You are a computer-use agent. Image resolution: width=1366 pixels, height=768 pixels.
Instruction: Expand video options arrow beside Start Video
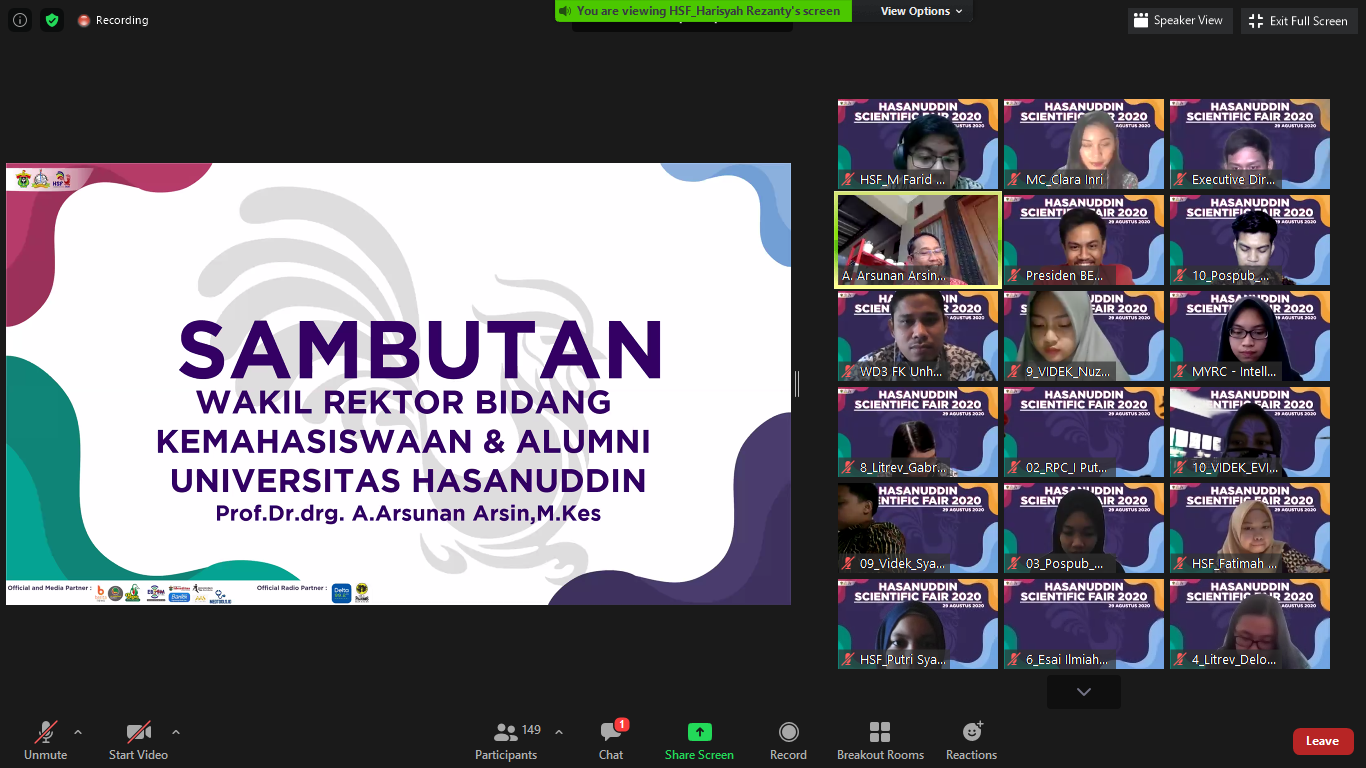click(176, 732)
